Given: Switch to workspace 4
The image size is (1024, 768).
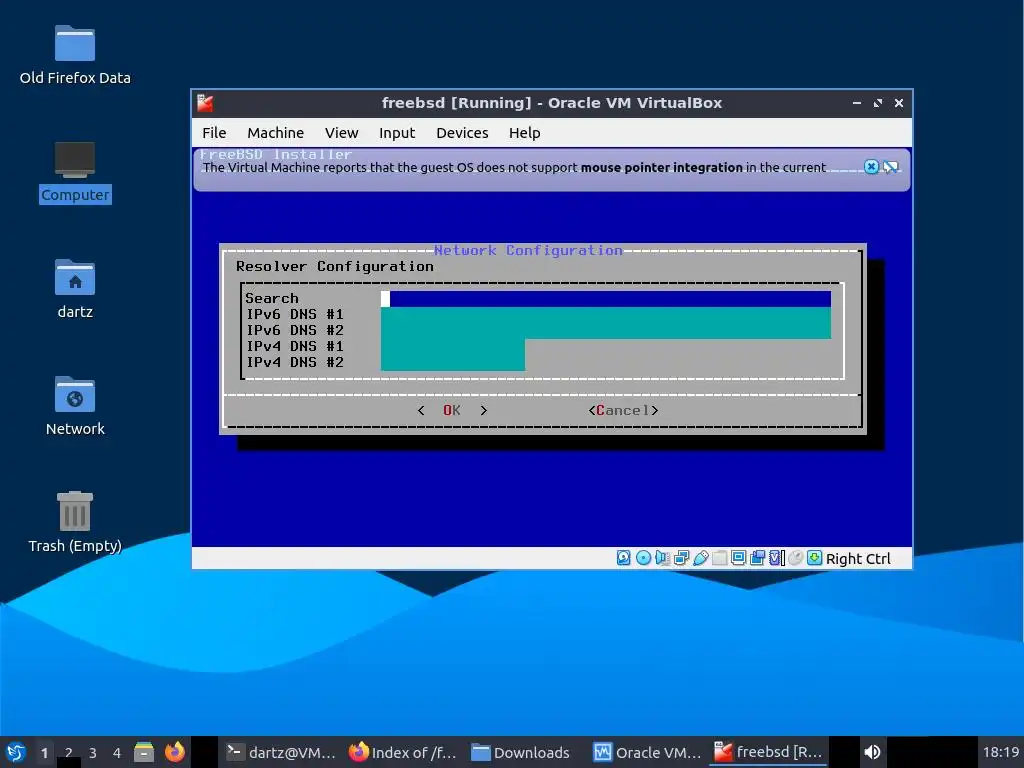Looking at the screenshot, I should coord(117,752).
